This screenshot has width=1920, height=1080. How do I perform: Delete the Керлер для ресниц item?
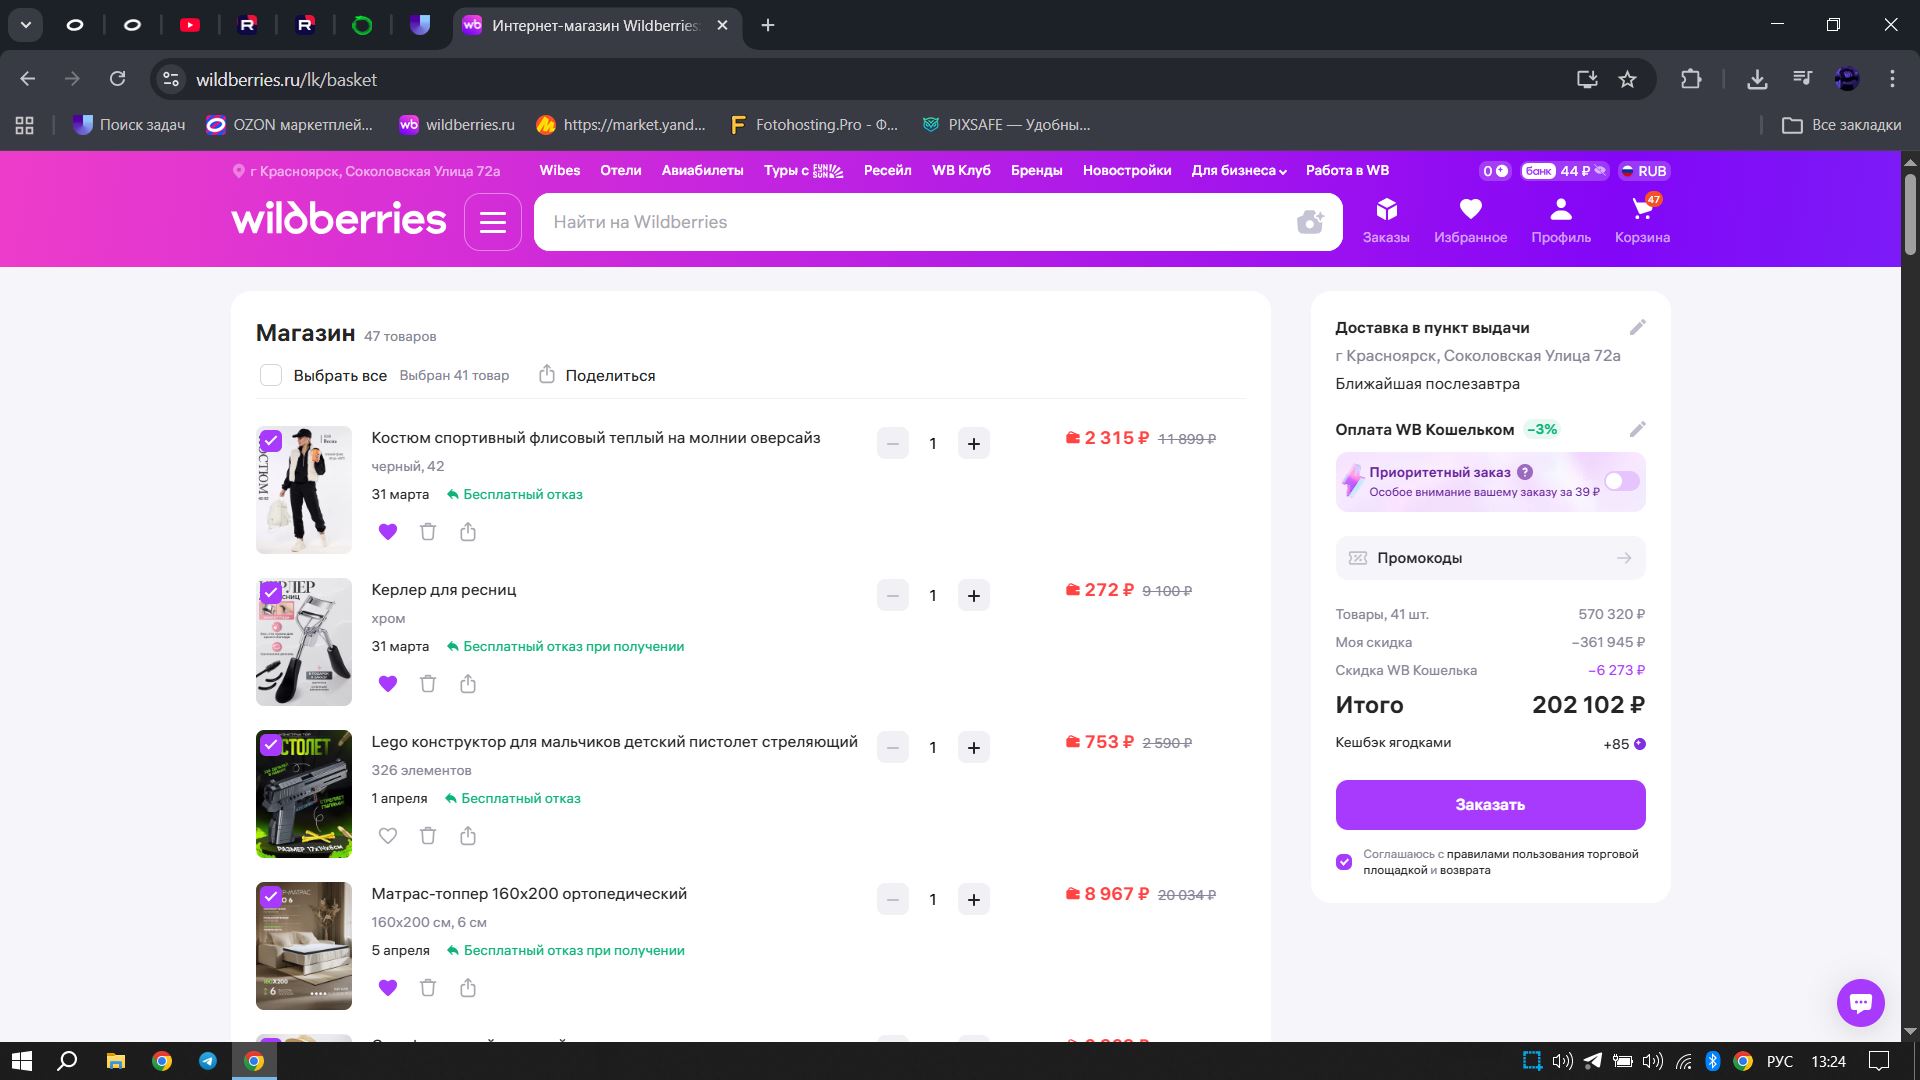[428, 684]
